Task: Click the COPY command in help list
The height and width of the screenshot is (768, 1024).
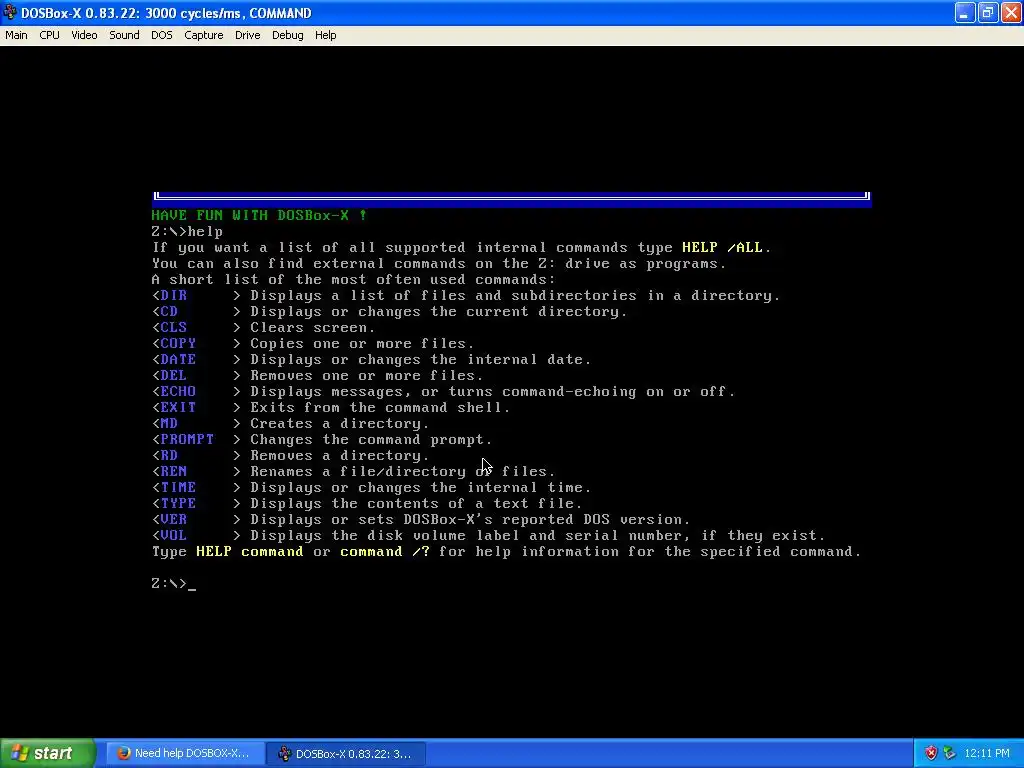Action: click(178, 344)
